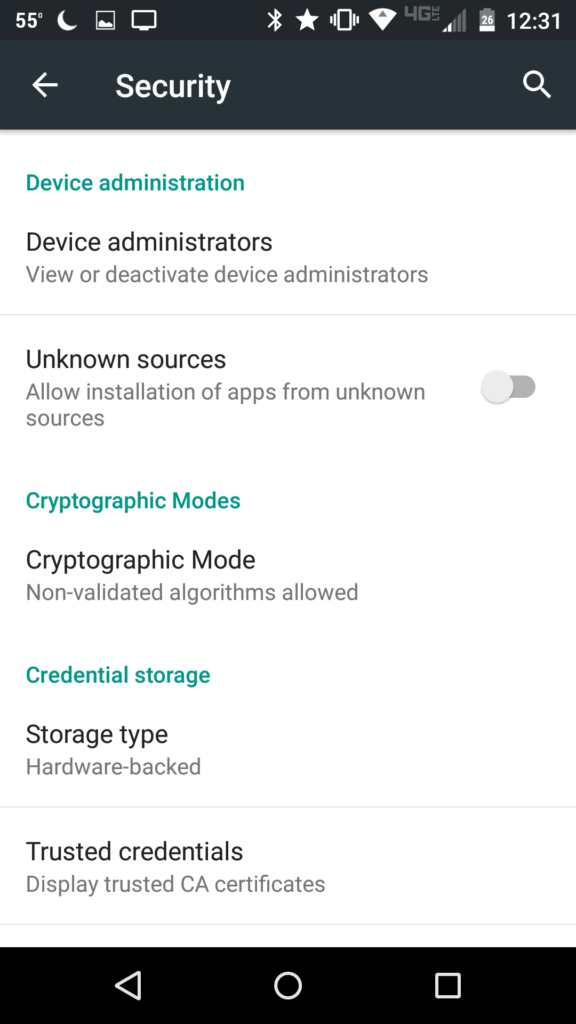Tap the 12:31 clock in status bar

click(x=534, y=21)
